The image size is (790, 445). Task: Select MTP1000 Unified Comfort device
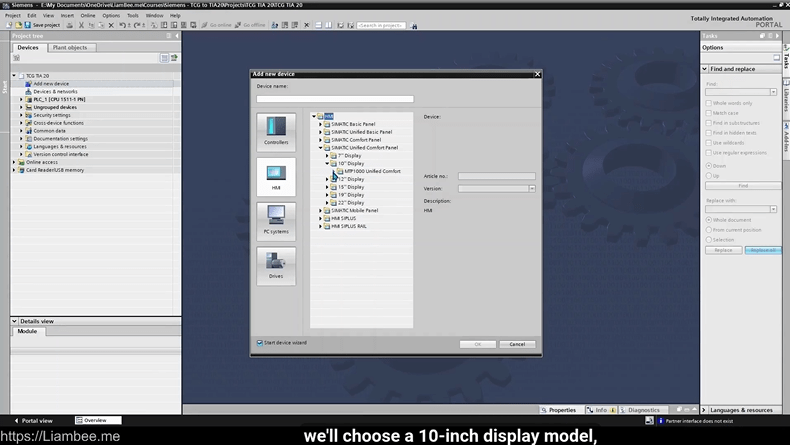(x=371, y=171)
